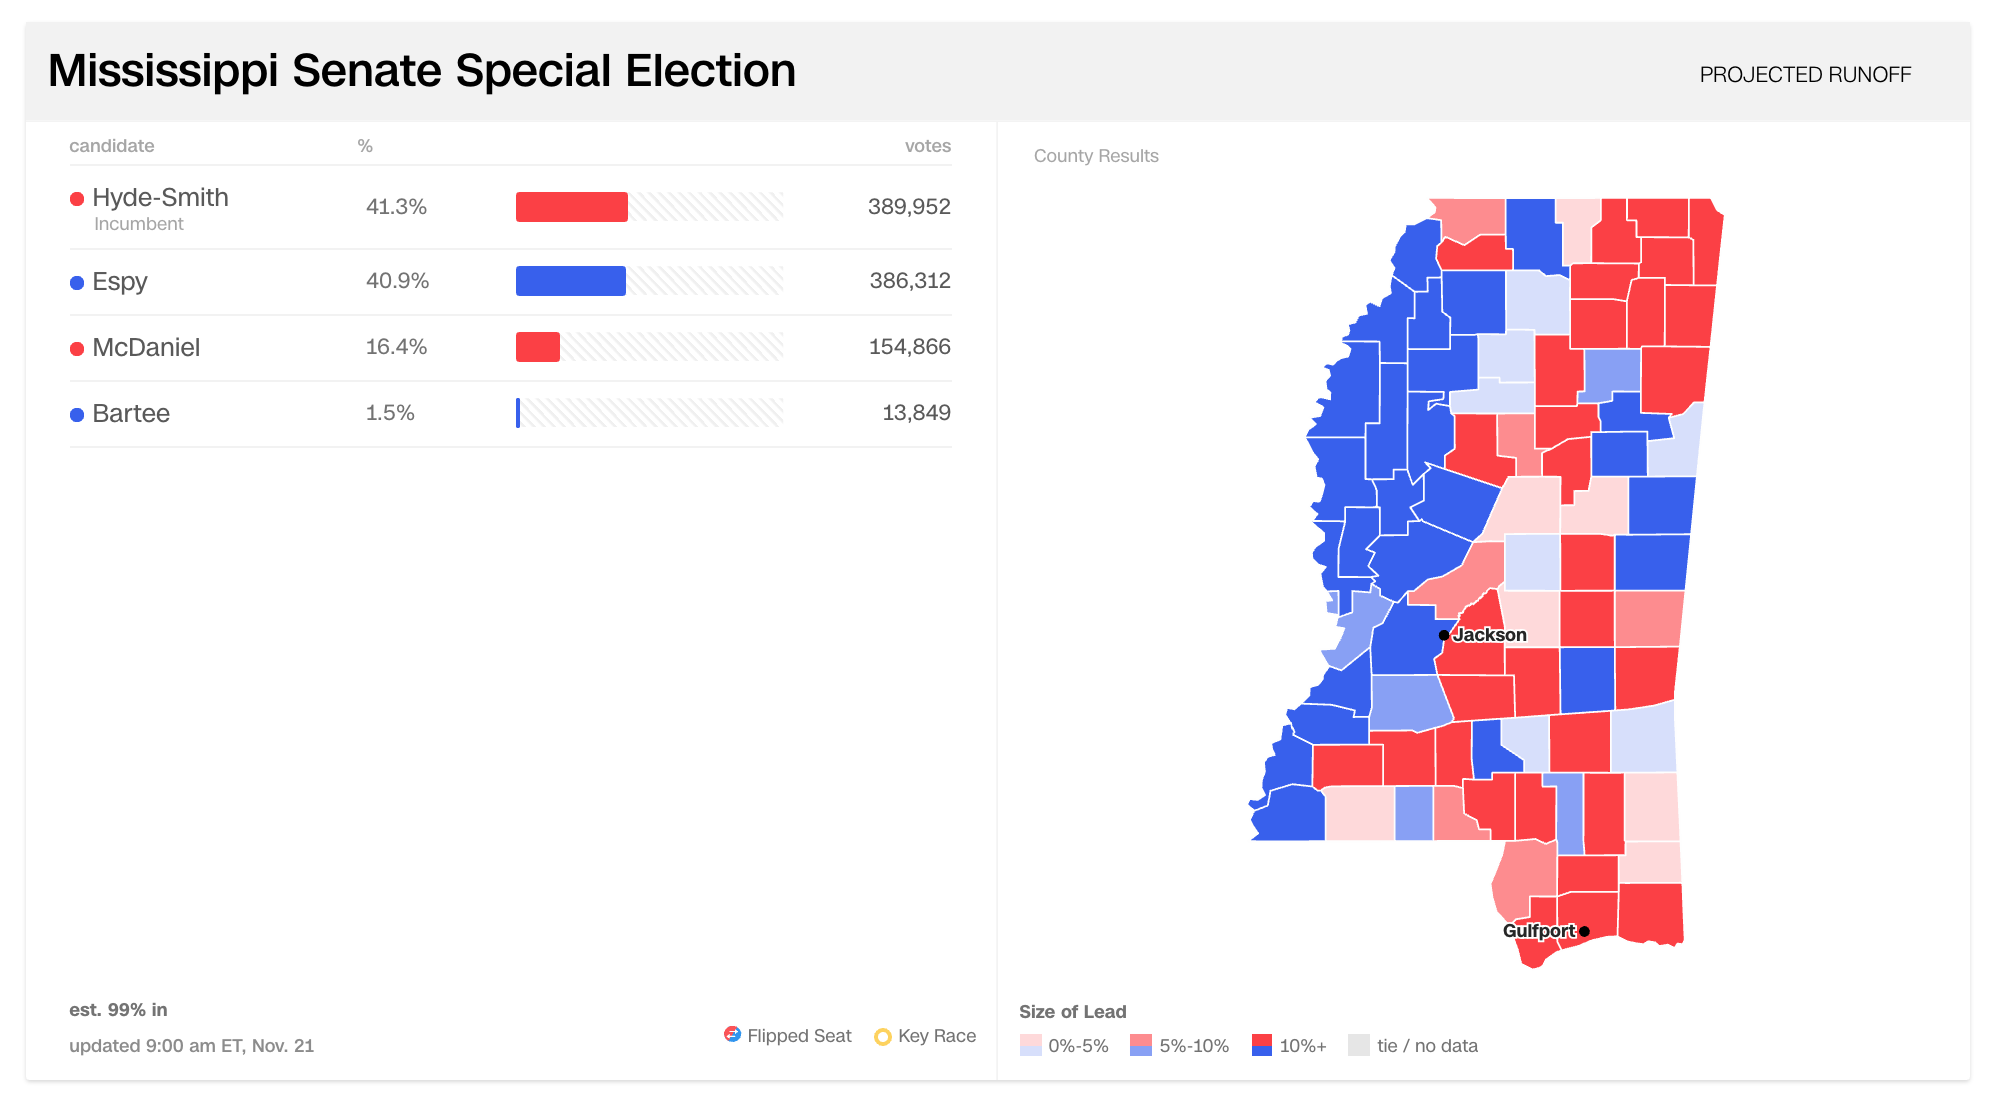Image resolution: width=1996 pixels, height=1104 pixels.
Task: Select the 5%-10% lead legend swatch
Action: [1141, 1045]
